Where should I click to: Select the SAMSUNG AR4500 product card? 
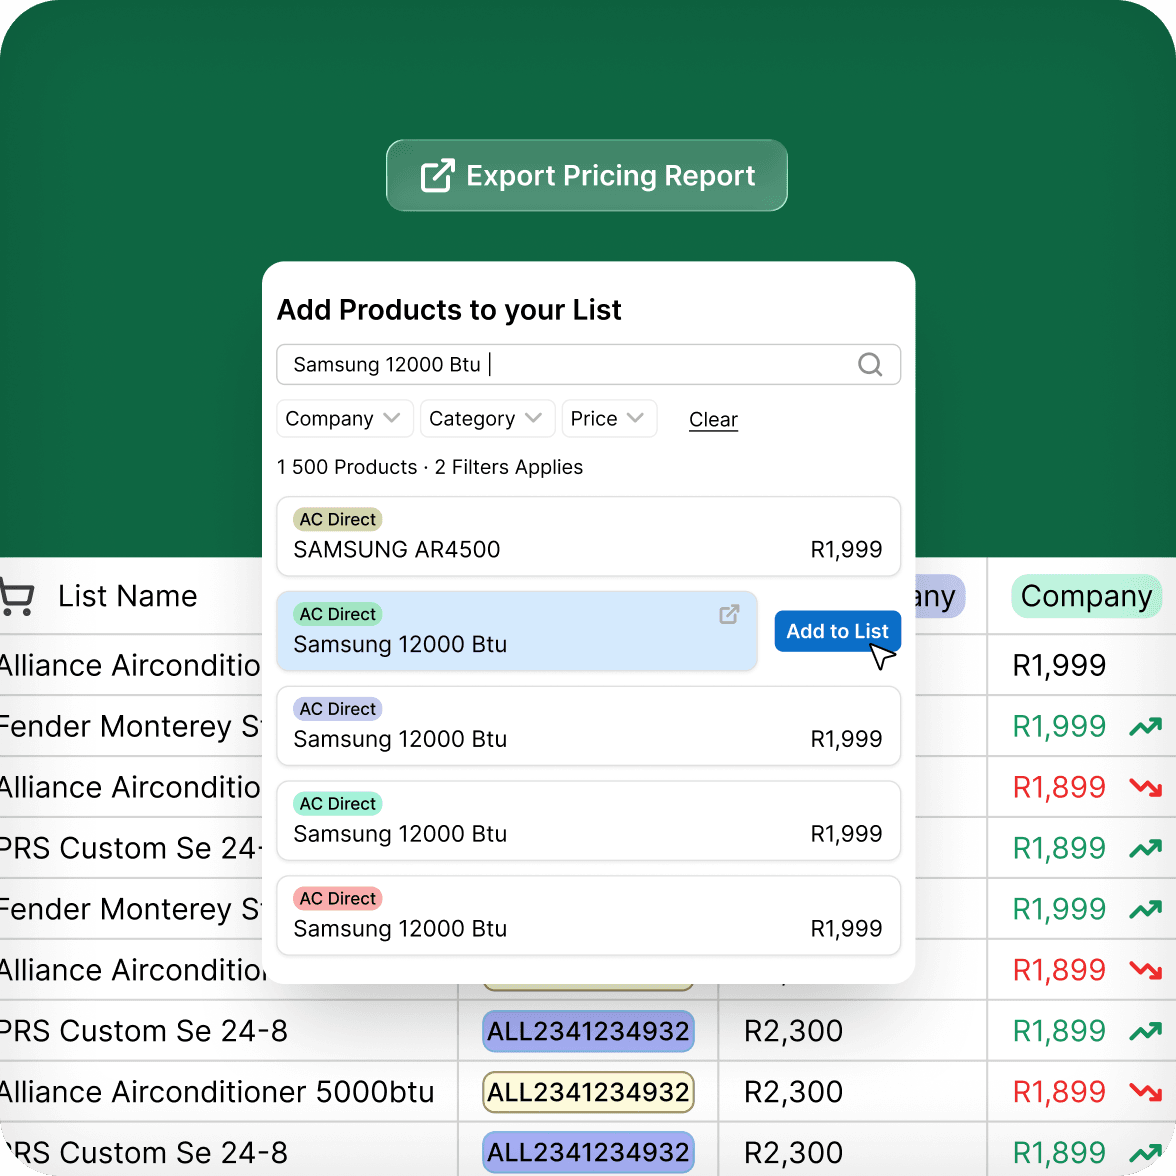[x=588, y=537]
